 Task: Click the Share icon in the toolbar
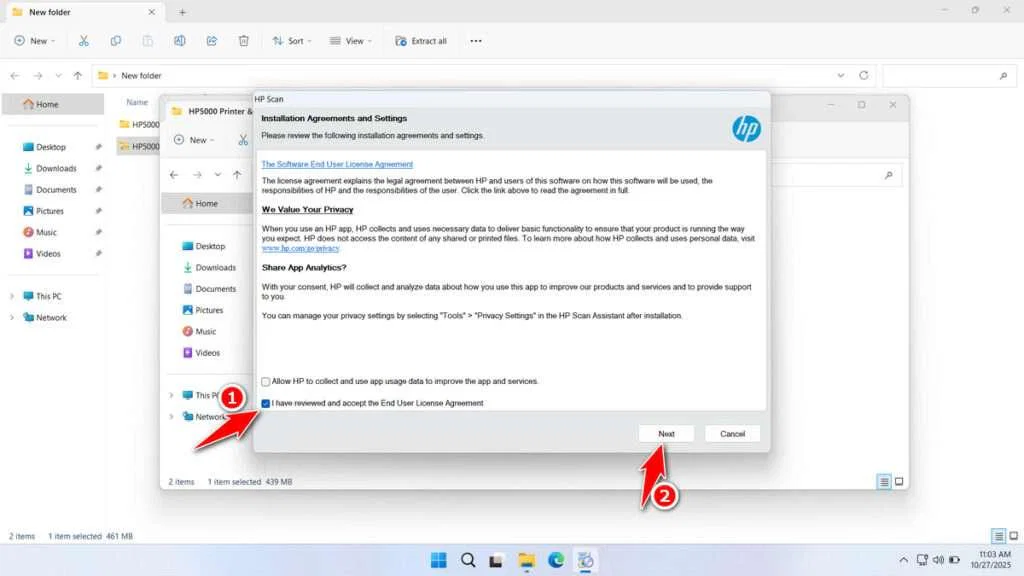(x=212, y=41)
